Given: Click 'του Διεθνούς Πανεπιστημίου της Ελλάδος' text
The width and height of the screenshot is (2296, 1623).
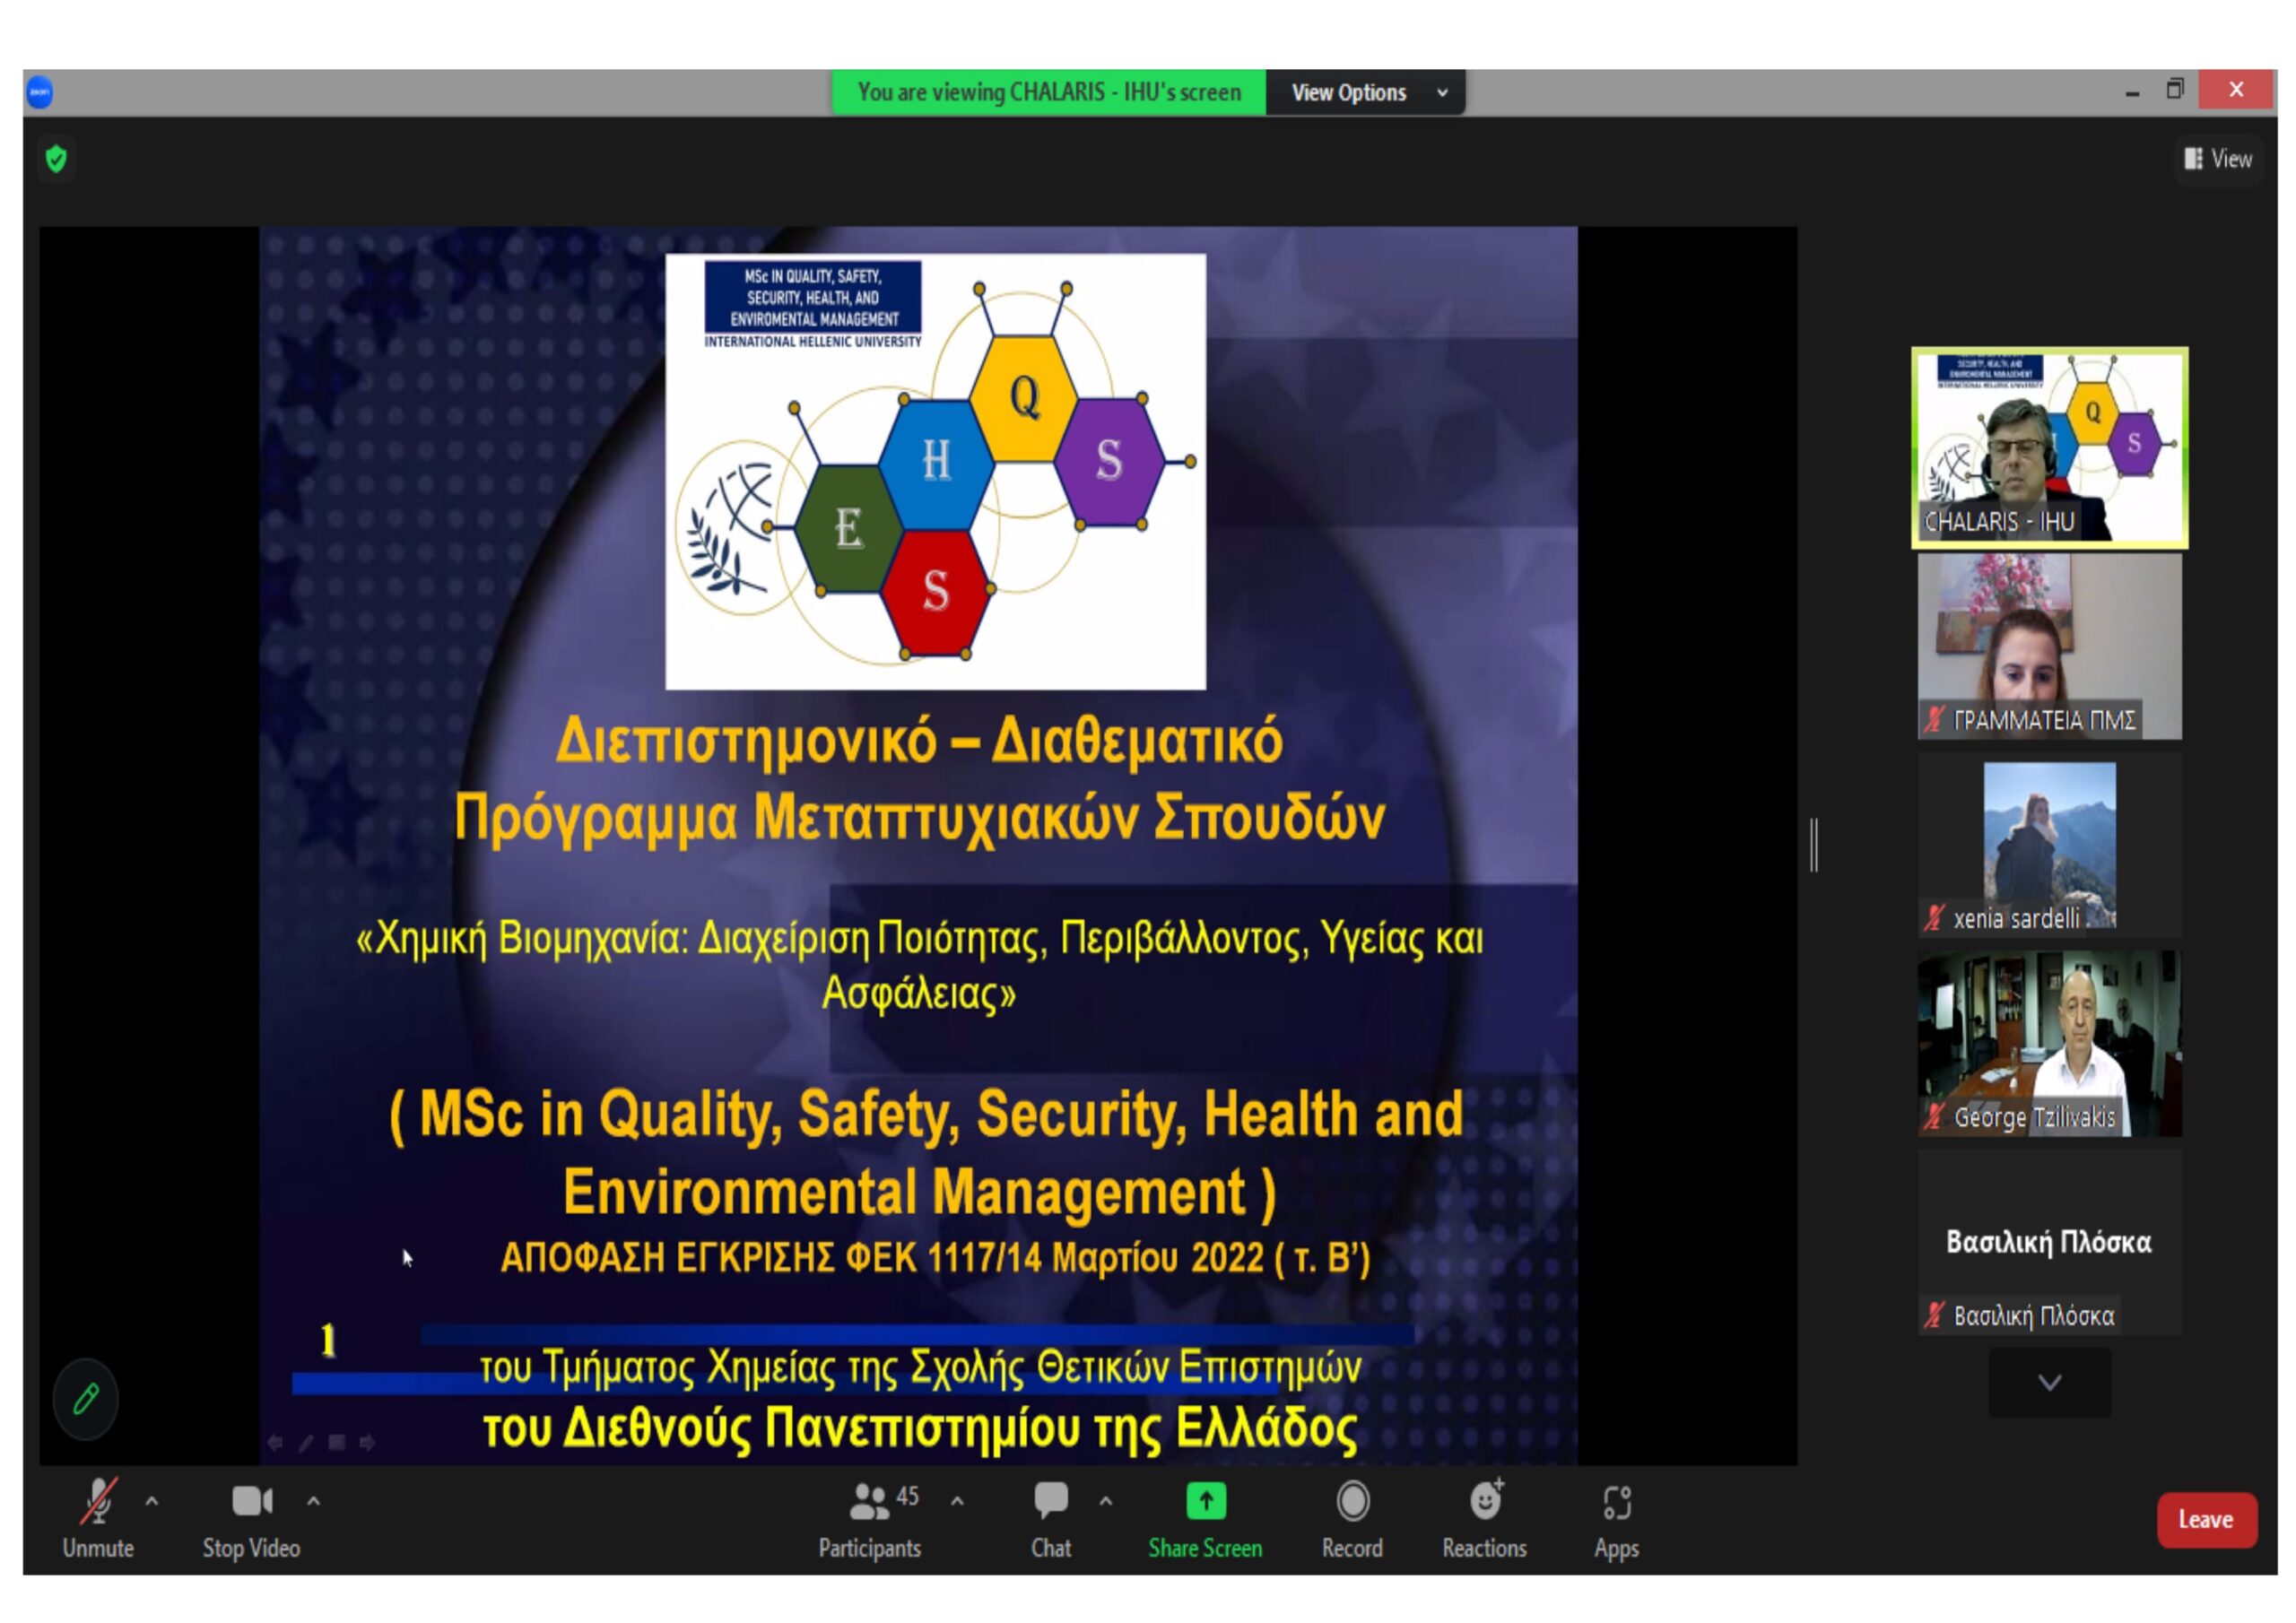Looking at the screenshot, I should click(920, 1428).
